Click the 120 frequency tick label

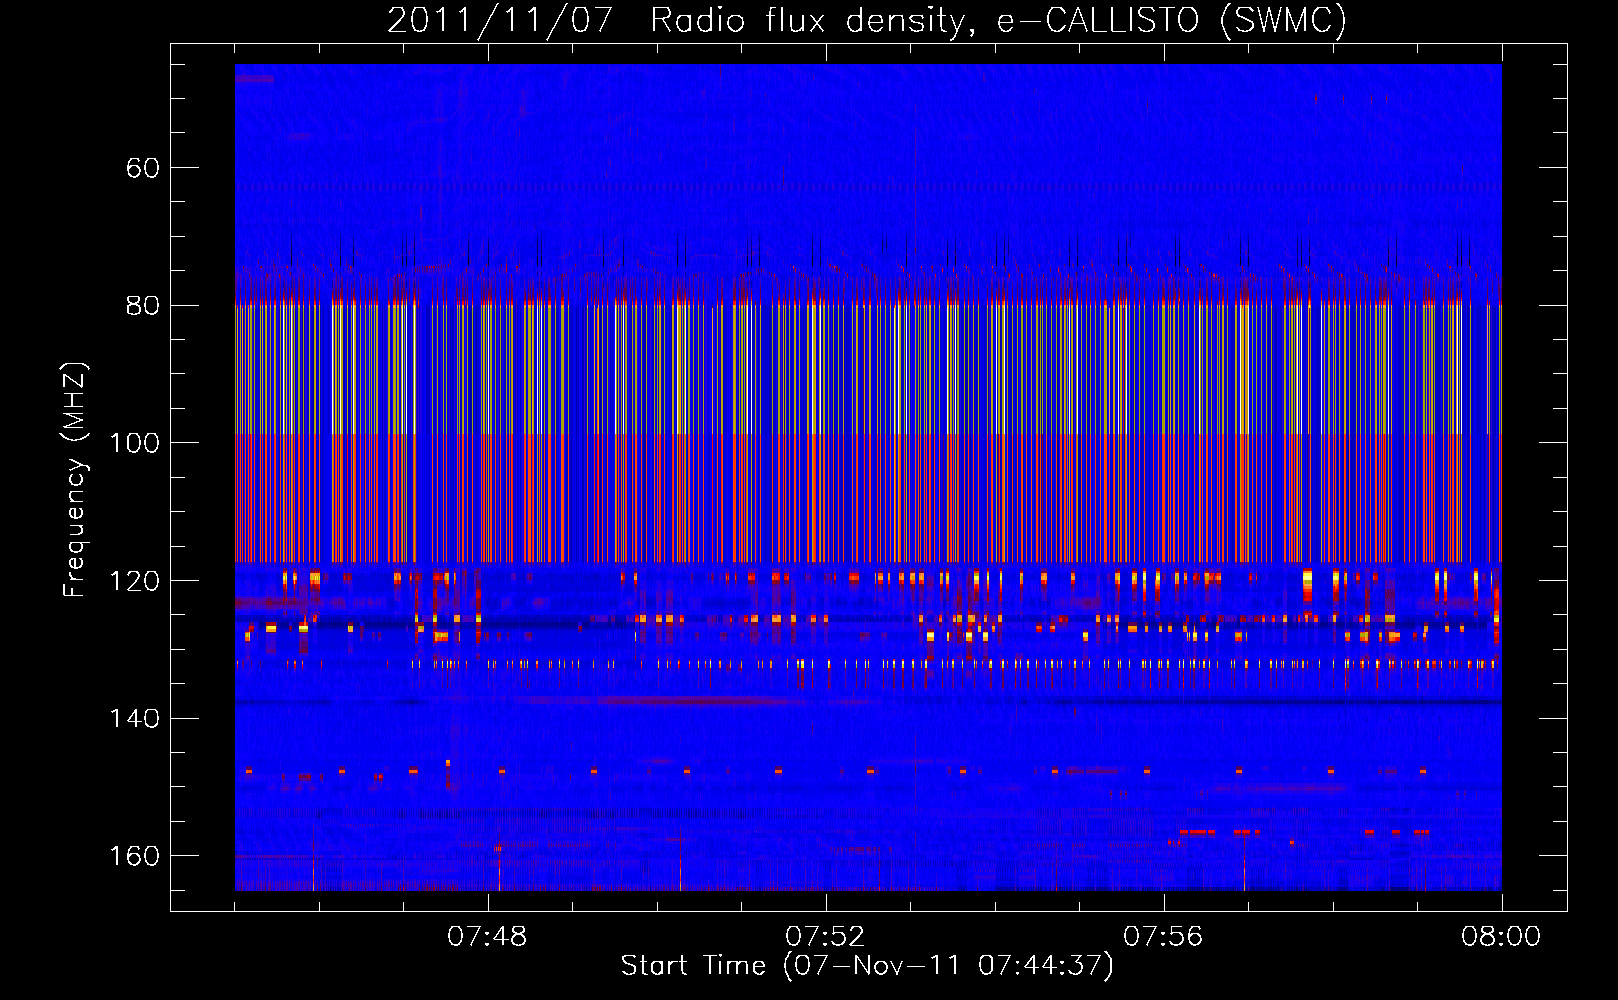[x=135, y=581]
